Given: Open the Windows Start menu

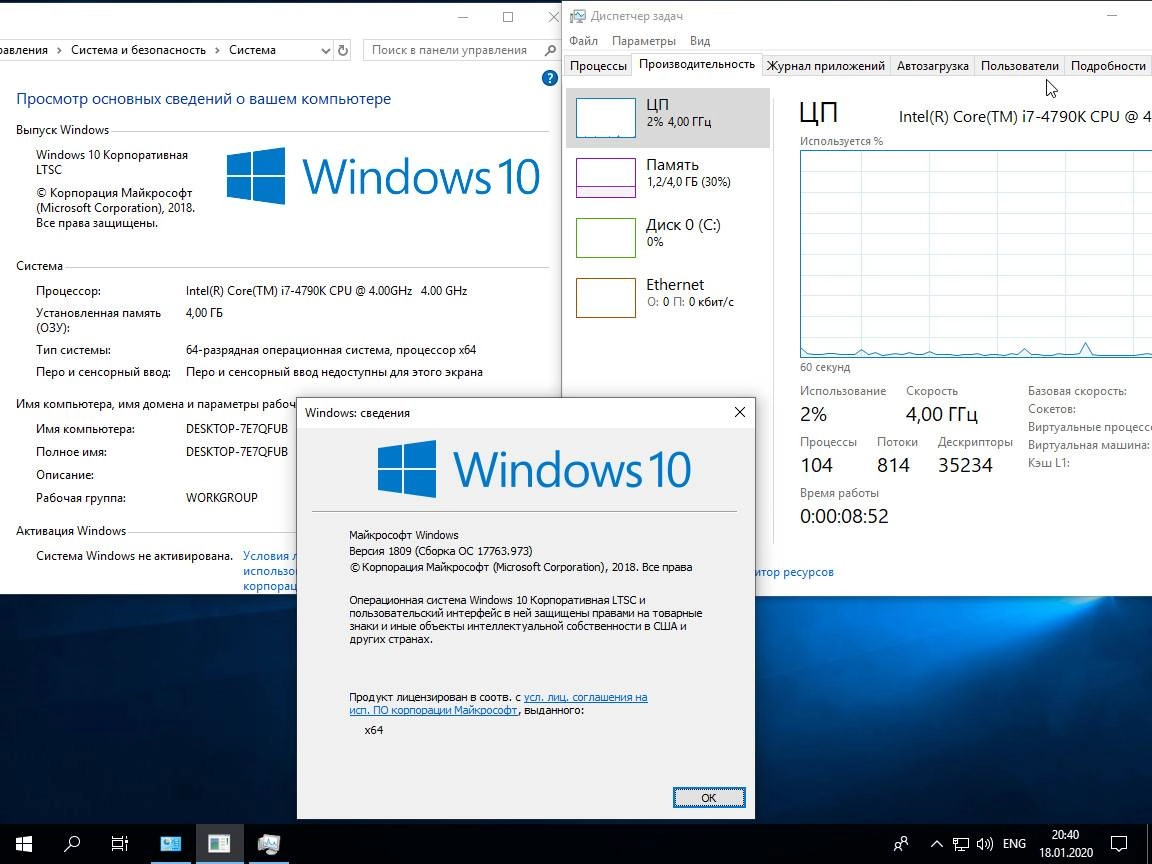Looking at the screenshot, I should point(24,843).
